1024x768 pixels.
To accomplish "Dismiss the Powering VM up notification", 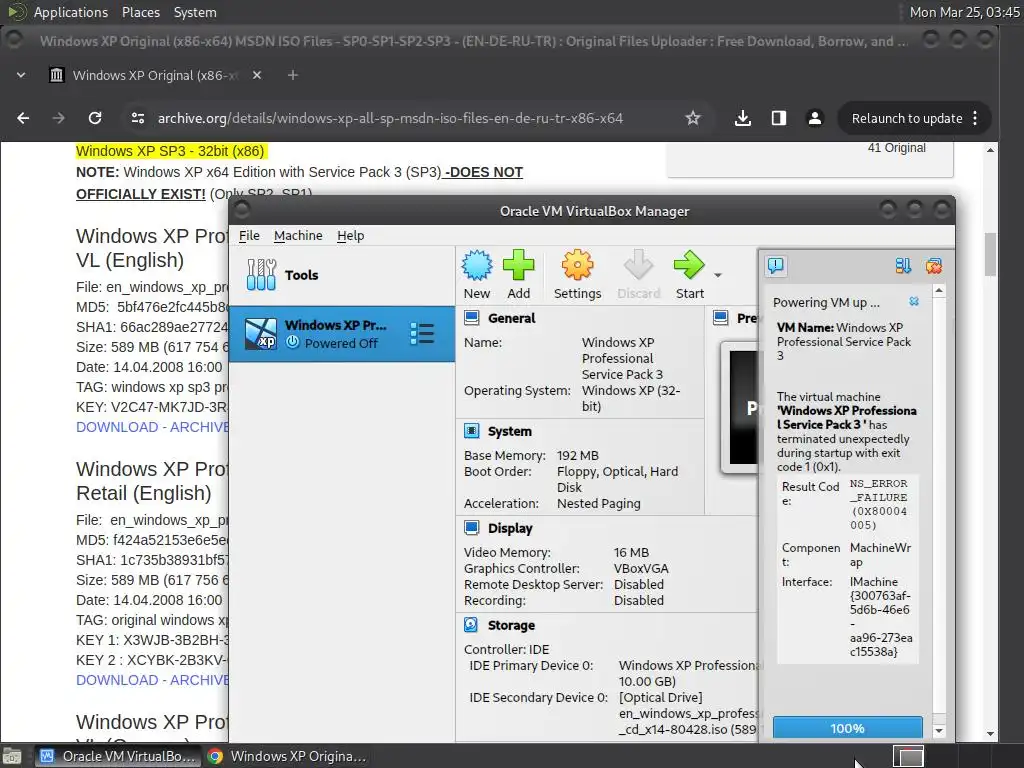I will 914,301.
